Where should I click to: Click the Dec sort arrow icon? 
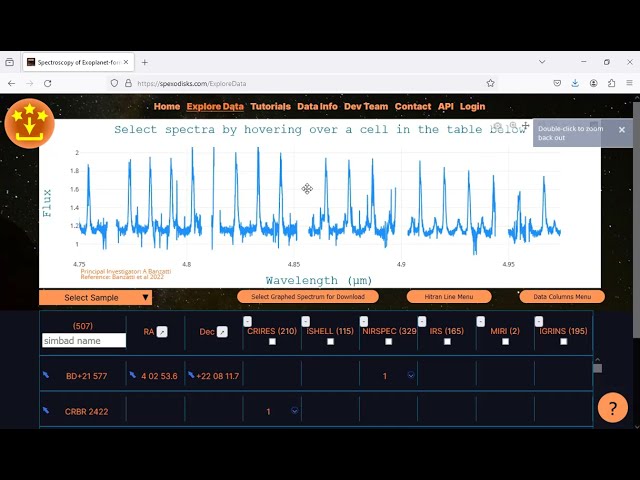pyautogui.click(x=222, y=332)
